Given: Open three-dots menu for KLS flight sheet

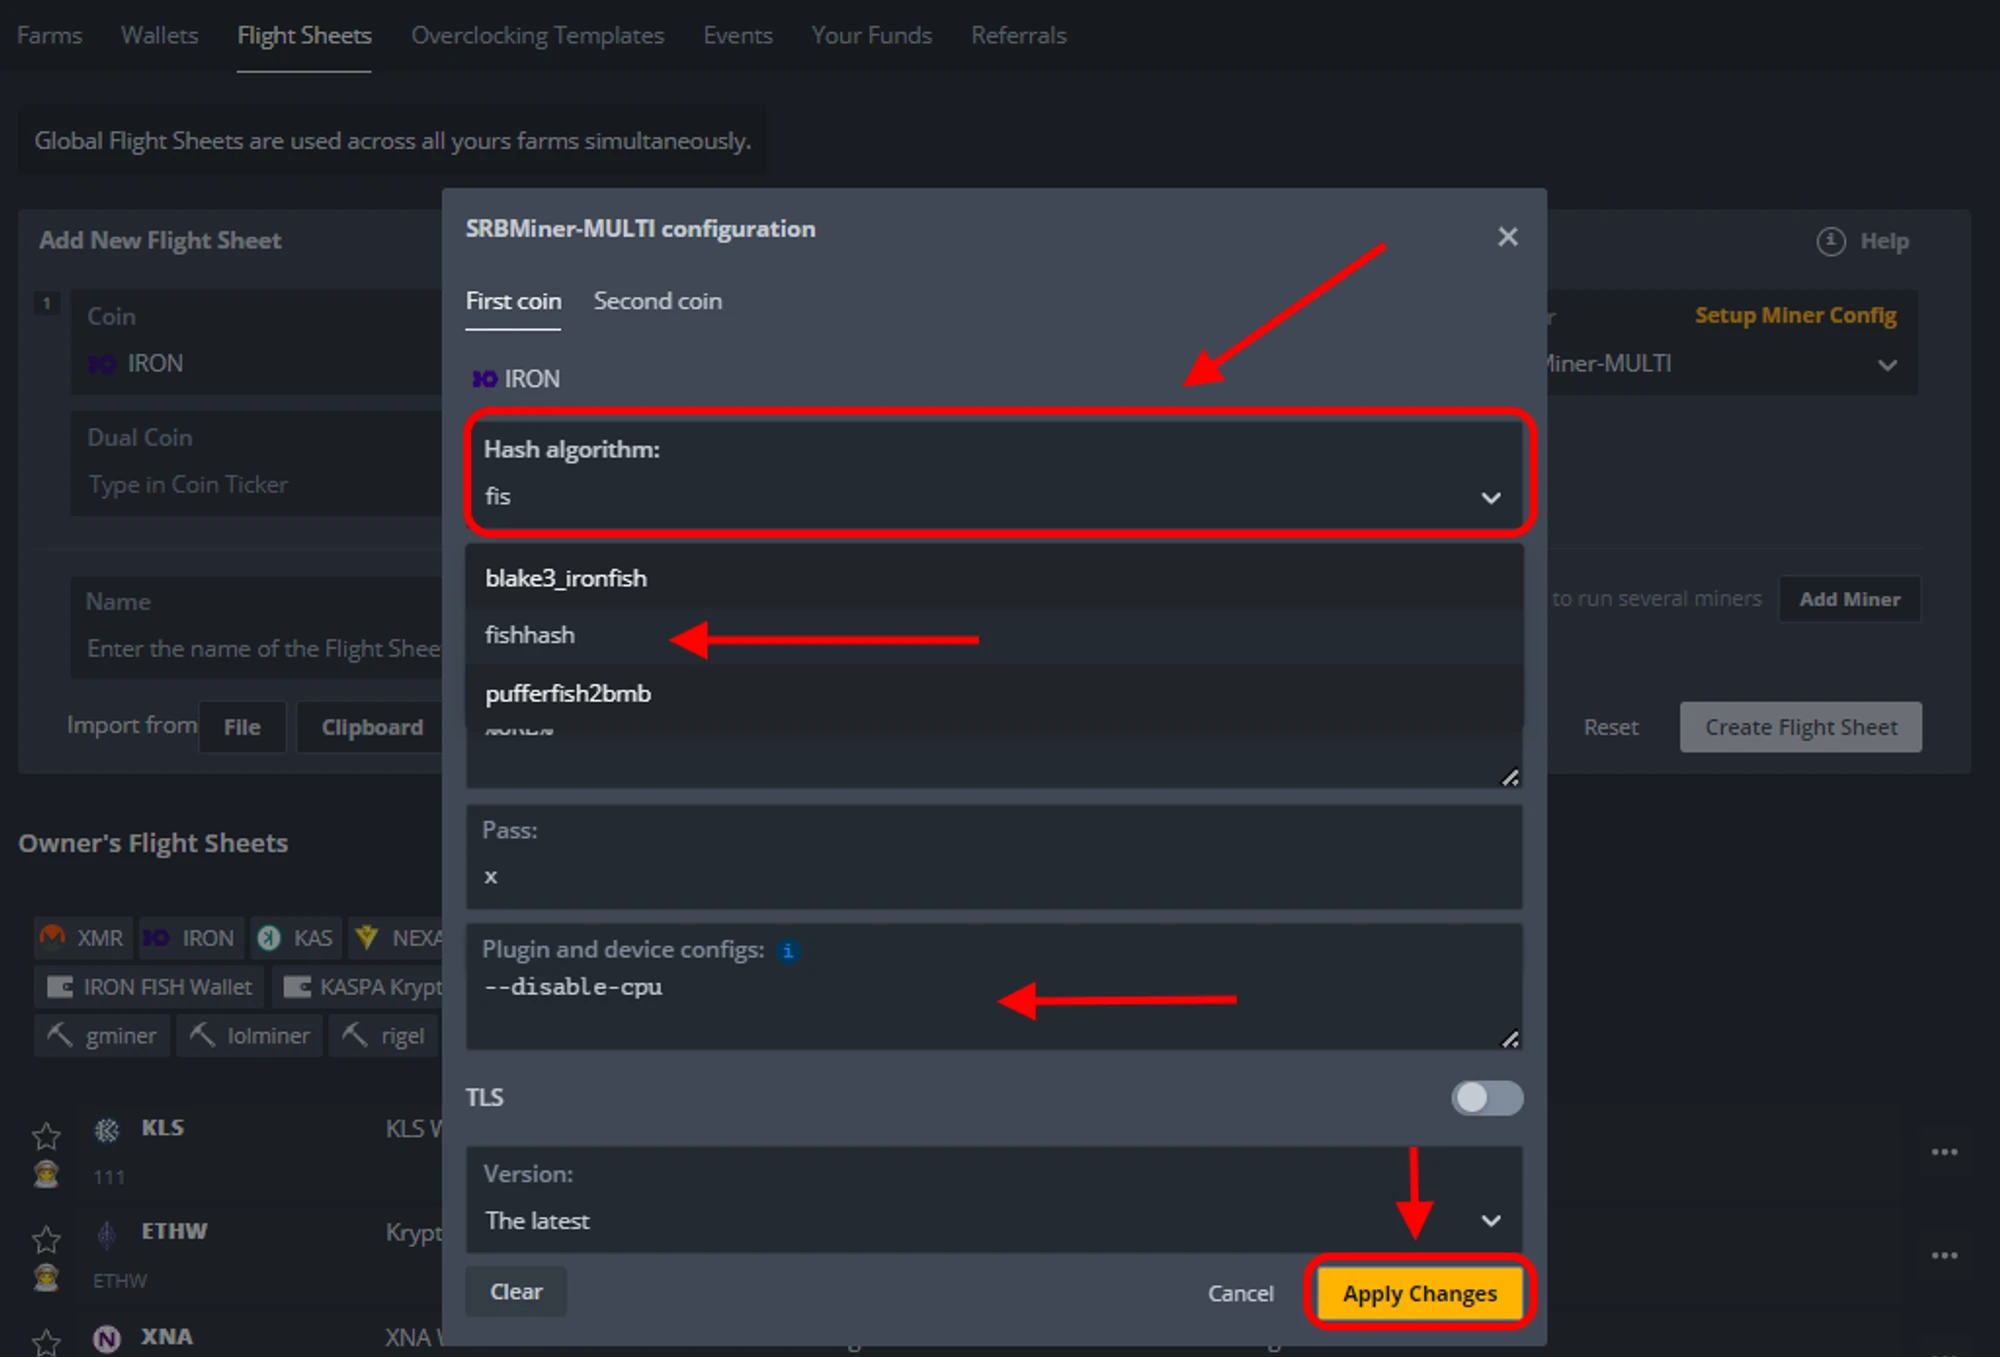Looking at the screenshot, I should pos(1944,1152).
